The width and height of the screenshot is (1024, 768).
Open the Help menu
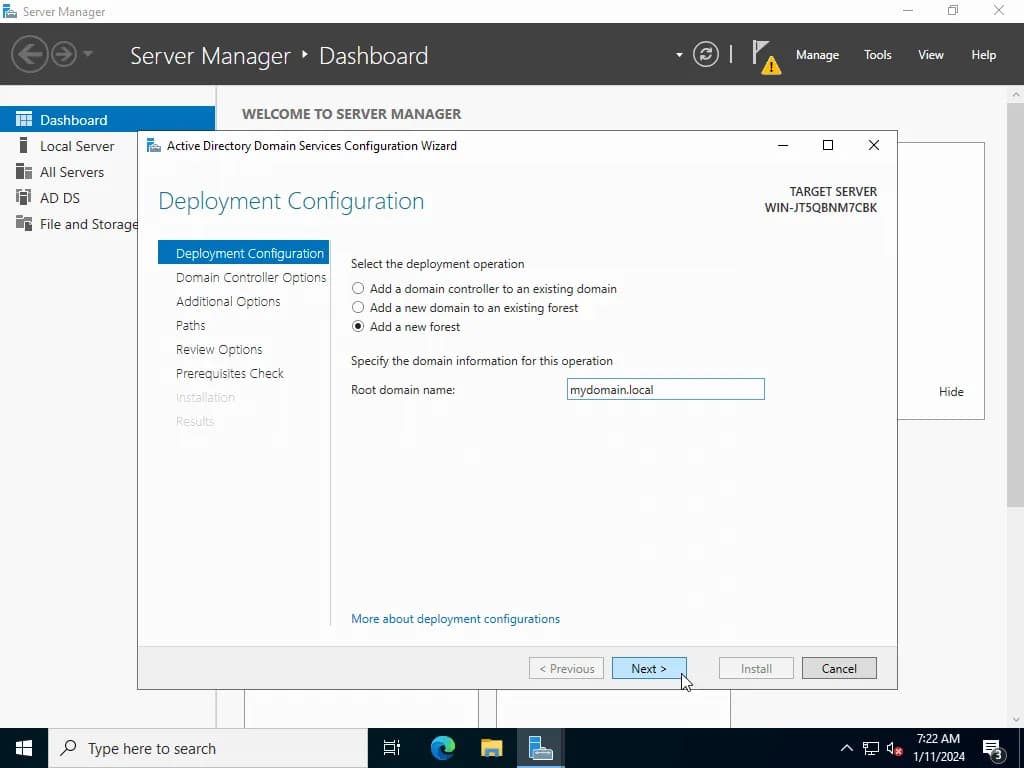(x=983, y=55)
